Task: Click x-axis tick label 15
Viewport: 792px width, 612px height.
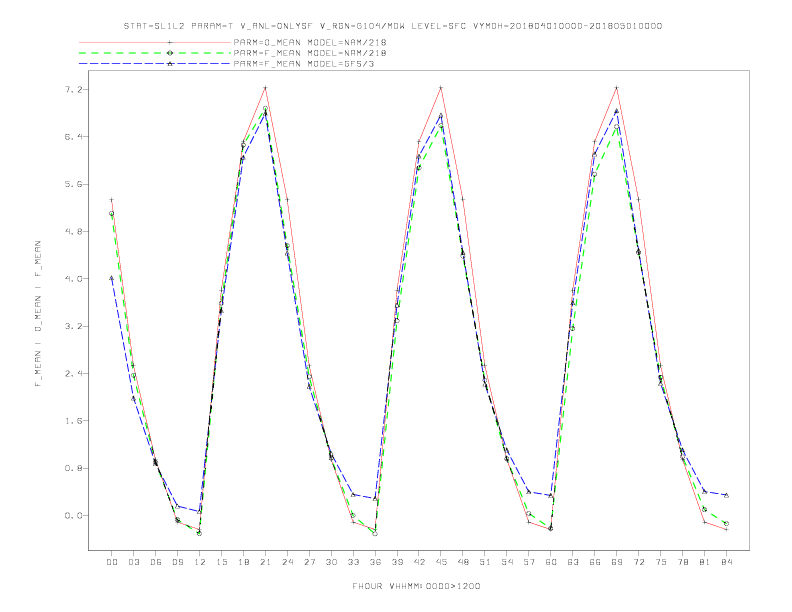Action: 221,562
